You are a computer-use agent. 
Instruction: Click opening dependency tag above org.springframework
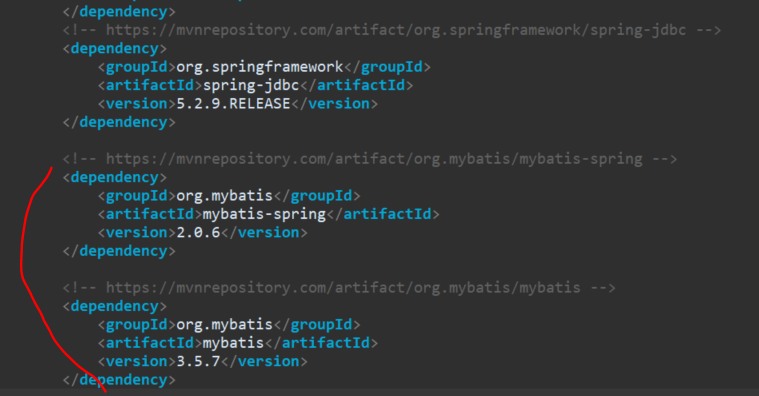tap(115, 48)
